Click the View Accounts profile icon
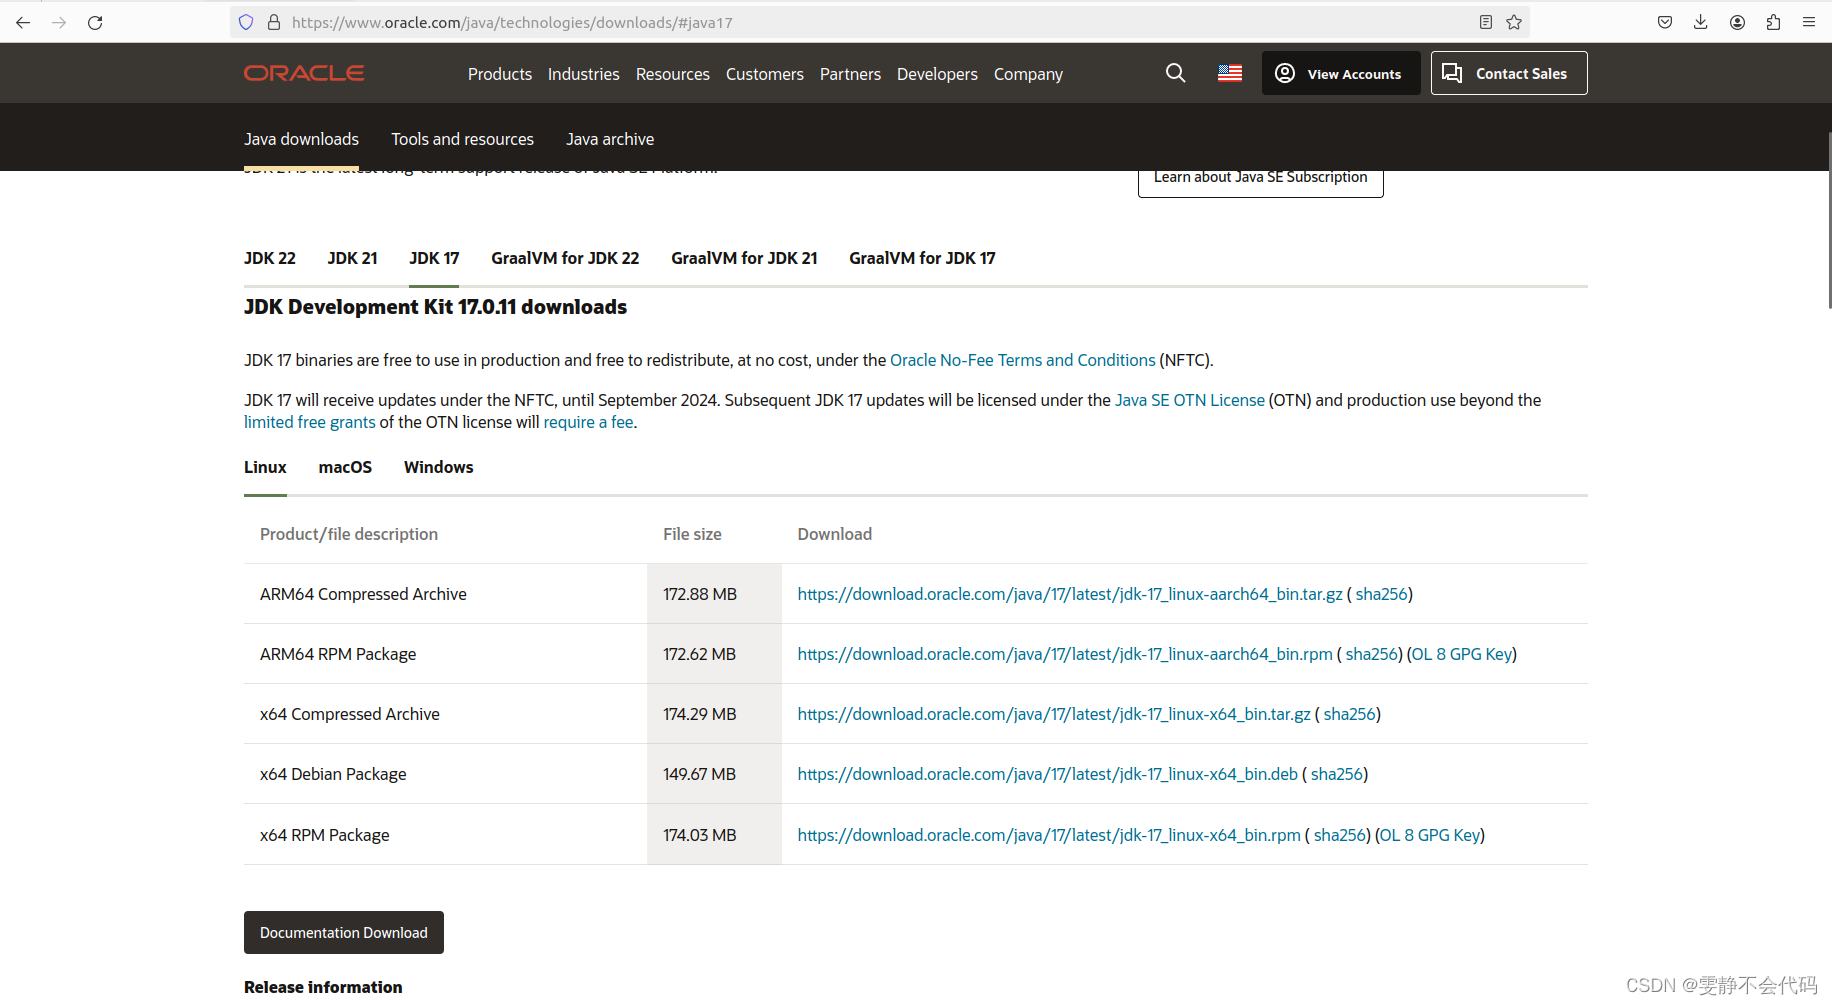This screenshot has height=1005, width=1832. click(x=1285, y=72)
